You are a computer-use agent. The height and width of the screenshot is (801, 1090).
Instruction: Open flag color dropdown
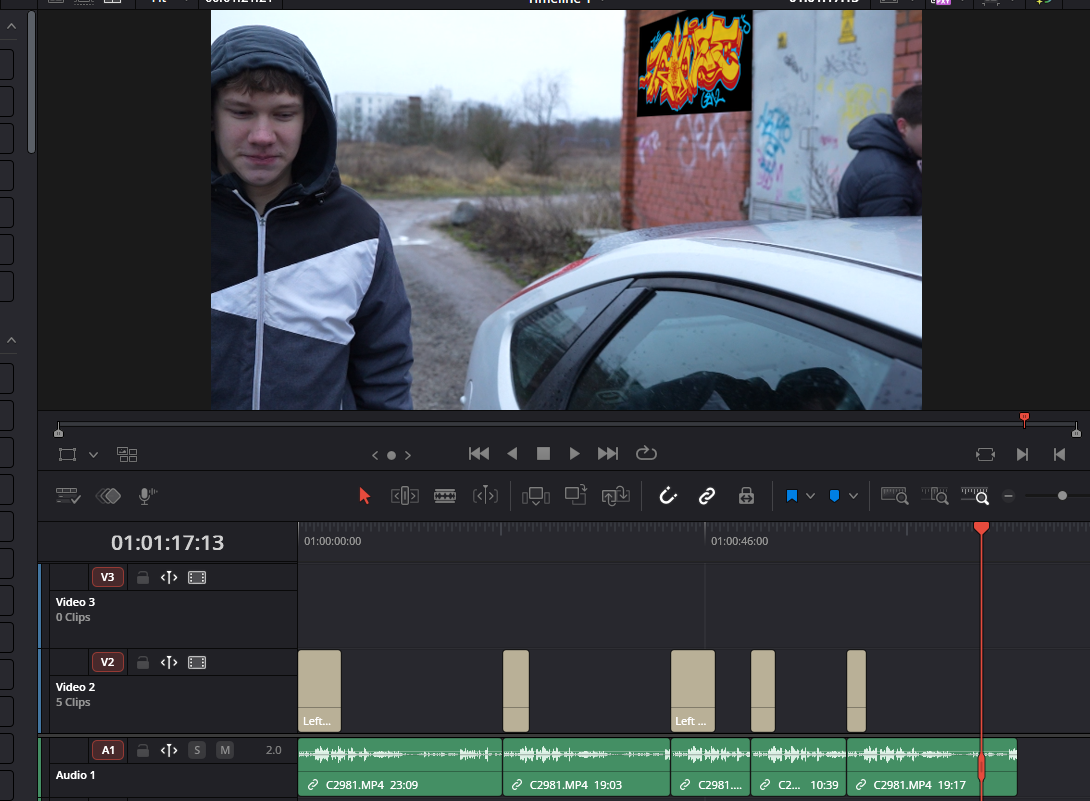pos(811,496)
